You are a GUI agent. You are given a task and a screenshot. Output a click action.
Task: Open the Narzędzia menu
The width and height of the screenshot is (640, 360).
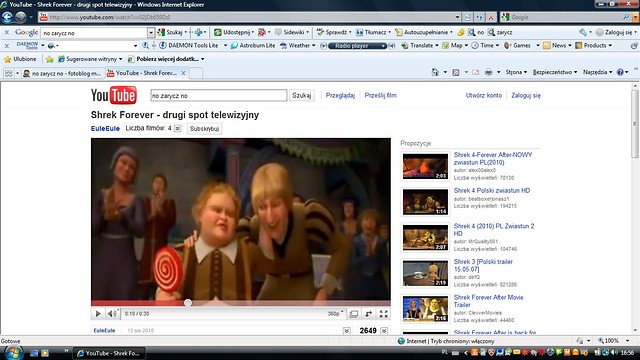[598, 72]
